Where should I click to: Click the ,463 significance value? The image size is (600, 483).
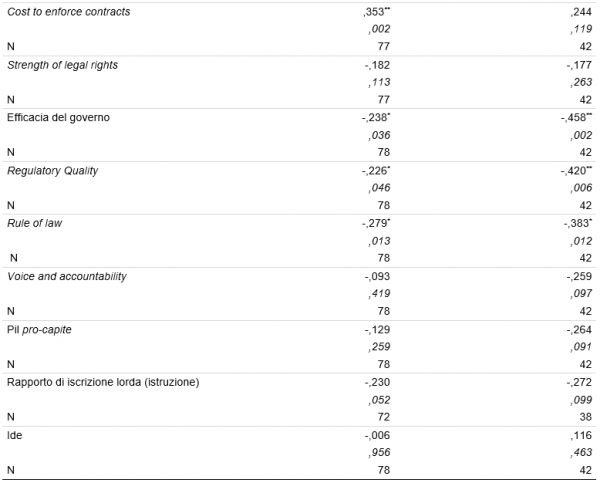tap(581, 453)
